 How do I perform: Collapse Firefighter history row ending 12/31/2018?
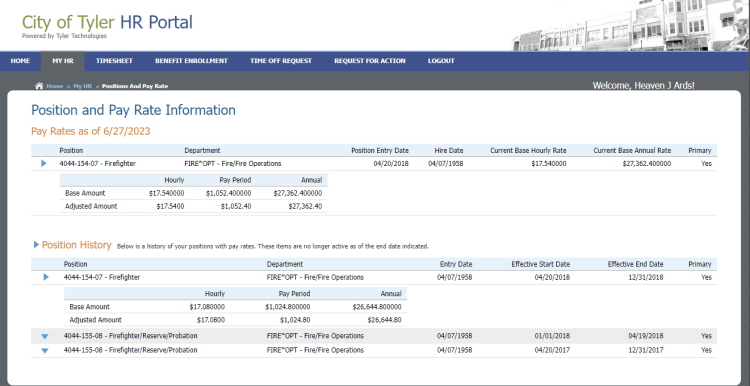(46, 277)
